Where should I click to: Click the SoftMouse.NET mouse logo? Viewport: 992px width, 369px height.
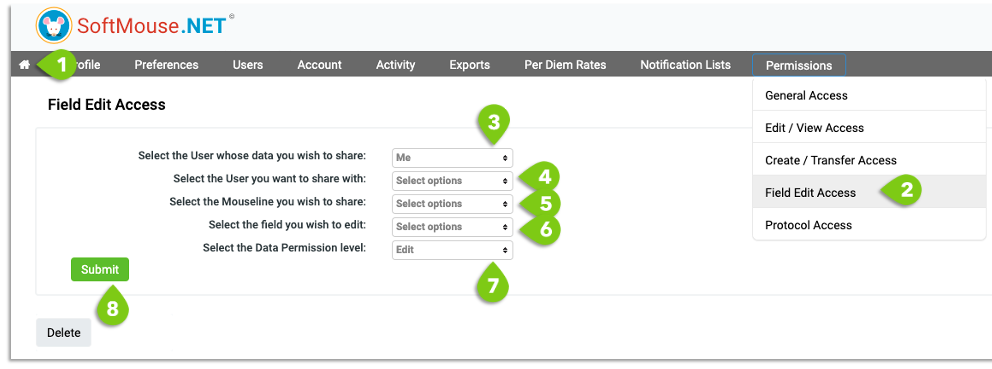point(54,25)
